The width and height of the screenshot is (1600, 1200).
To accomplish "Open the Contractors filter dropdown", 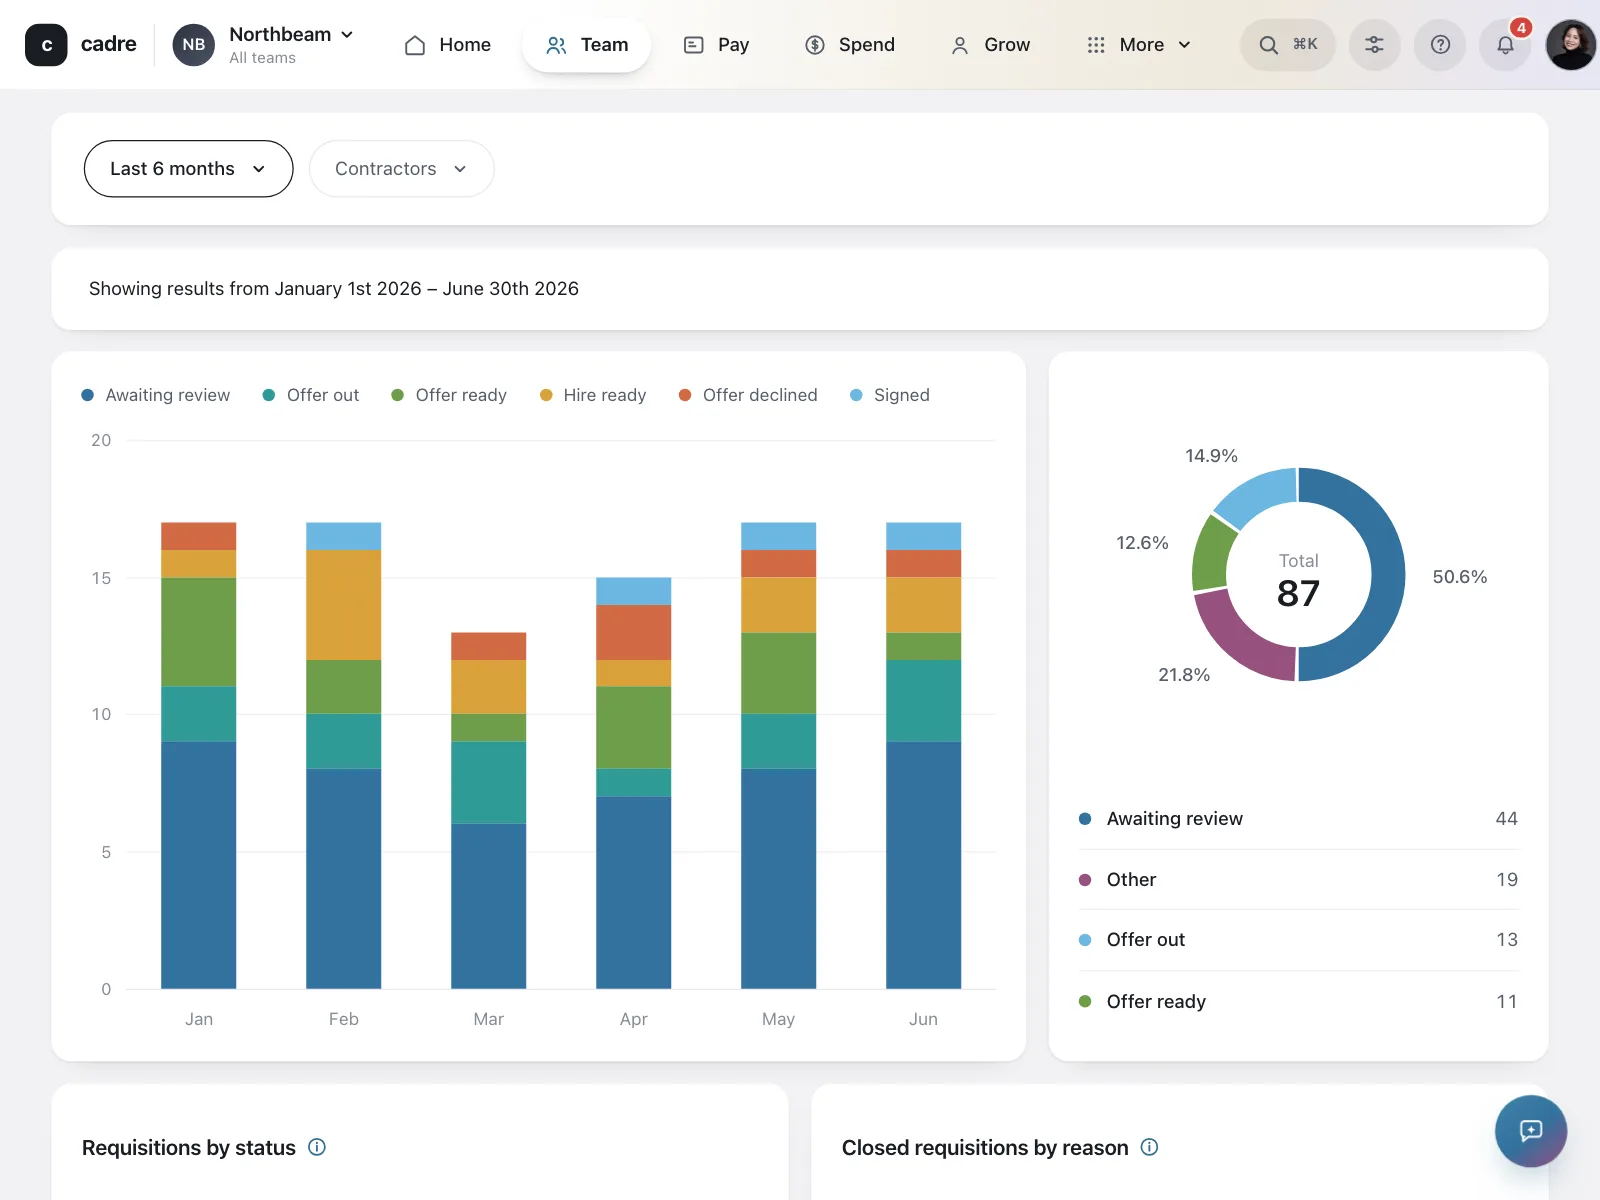I will click(x=401, y=169).
